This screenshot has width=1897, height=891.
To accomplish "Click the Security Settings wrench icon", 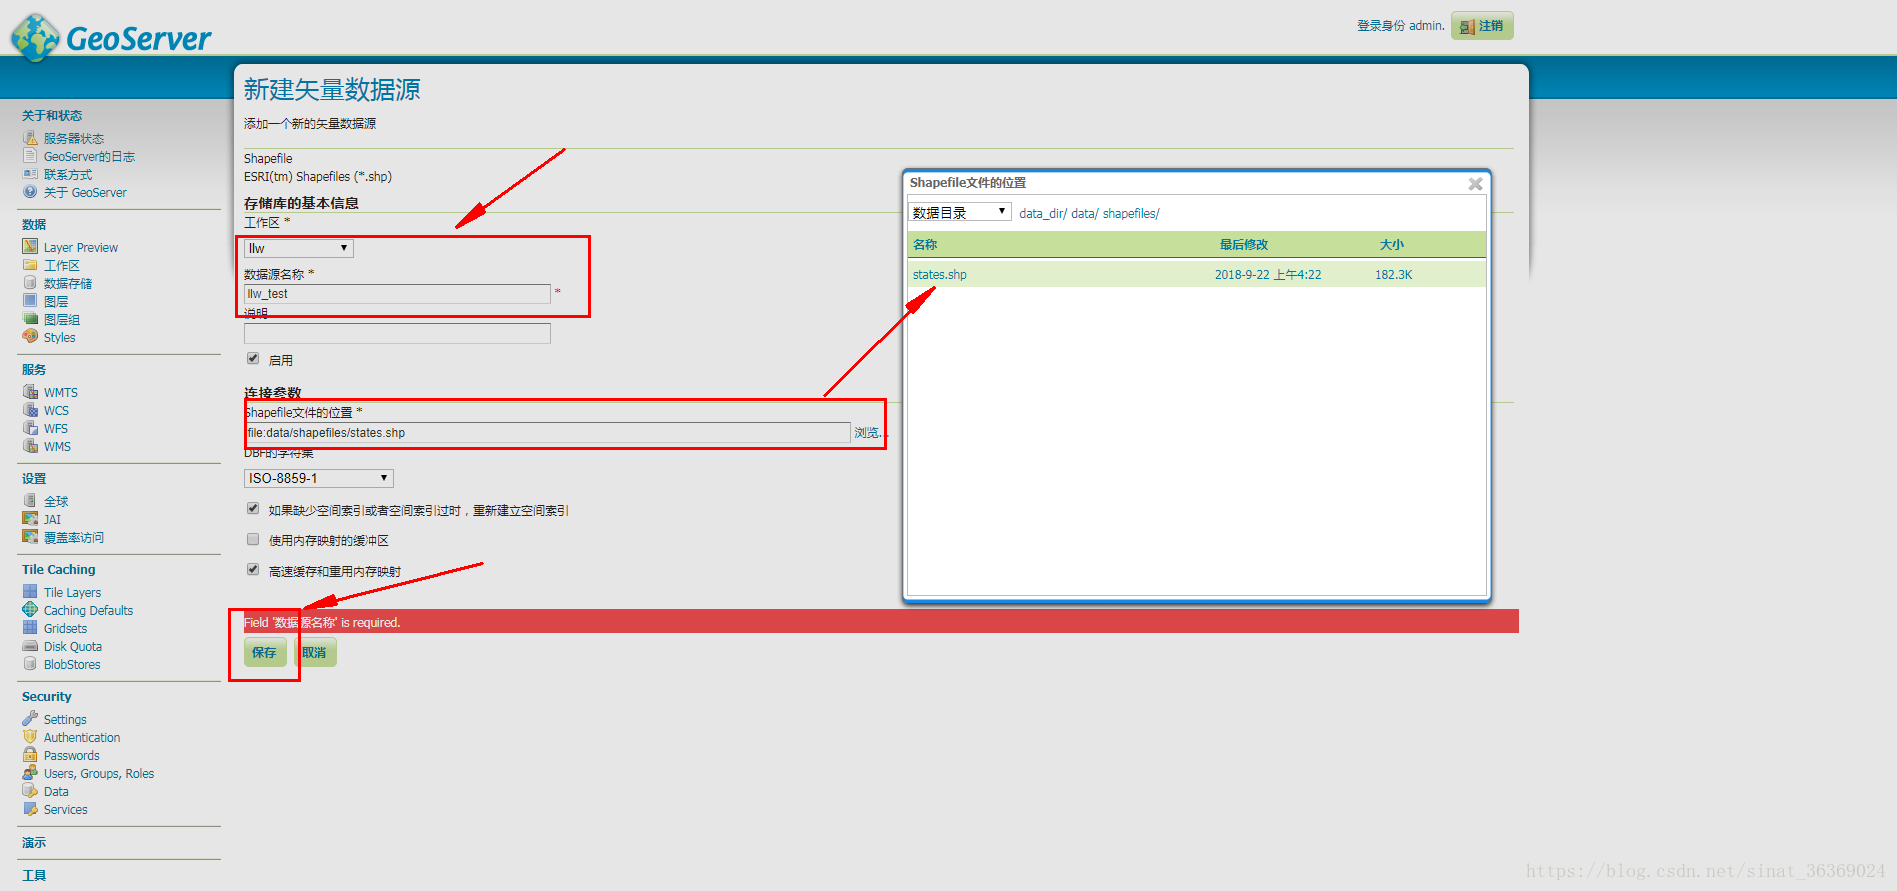I will (x=30, y=719).
